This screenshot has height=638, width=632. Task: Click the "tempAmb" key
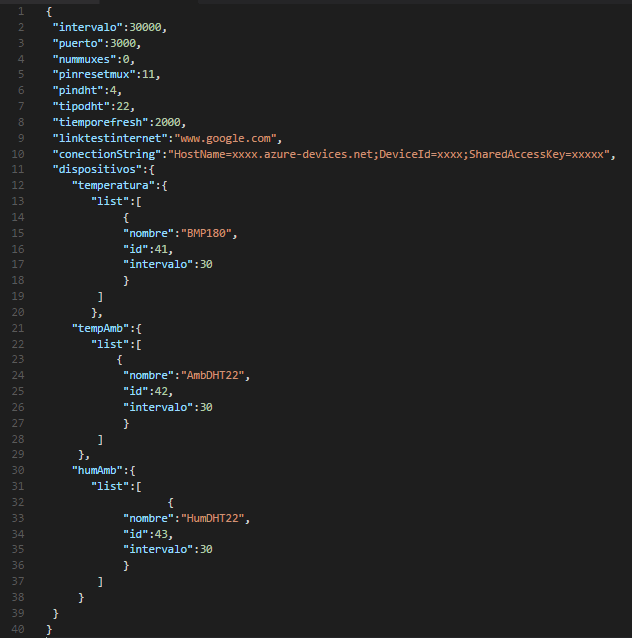coord(100,328)
